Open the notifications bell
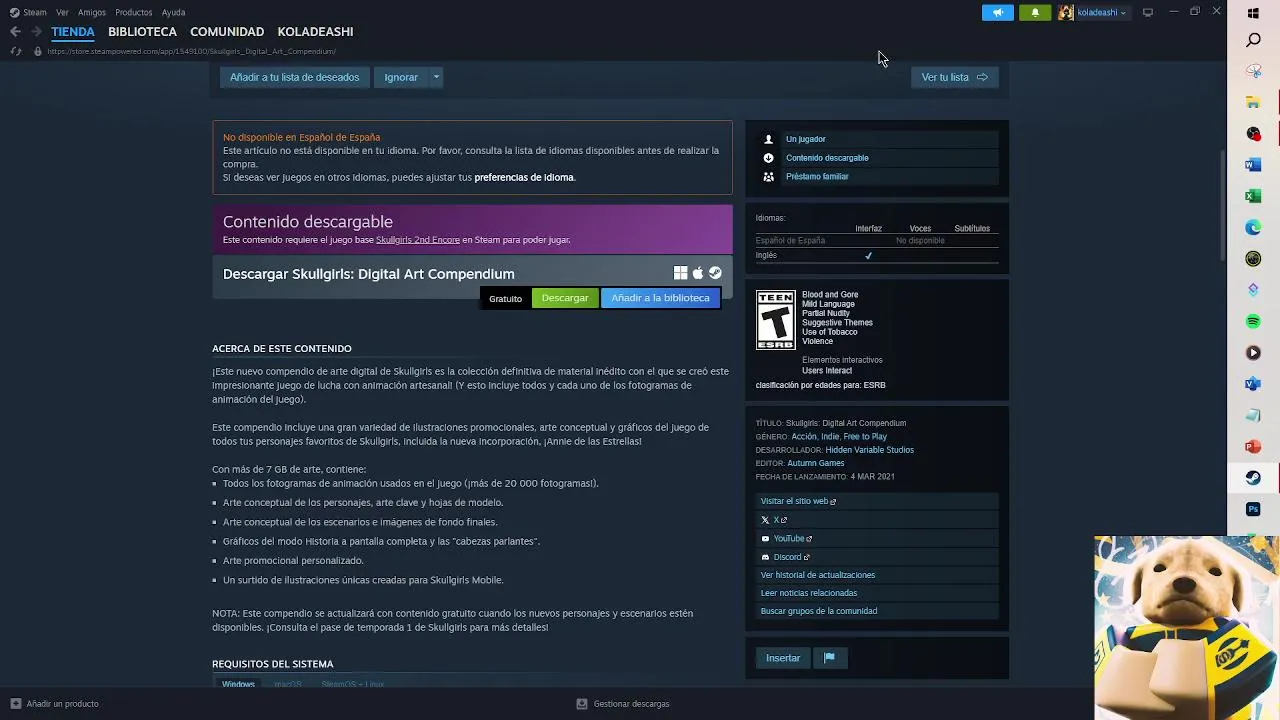 [x=1035, y=12]
